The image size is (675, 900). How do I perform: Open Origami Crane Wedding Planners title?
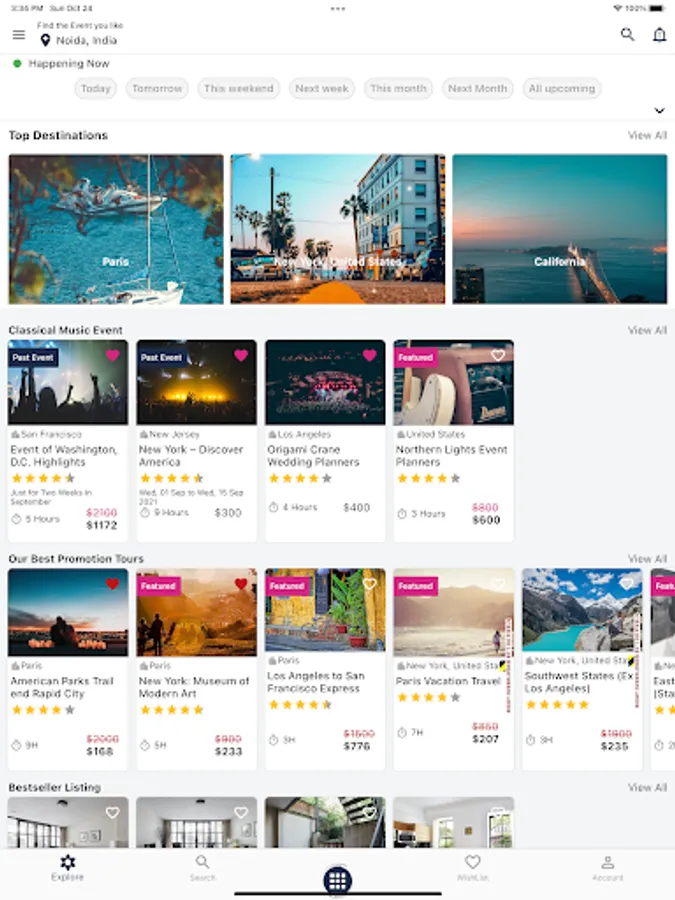tap(313, 456)
